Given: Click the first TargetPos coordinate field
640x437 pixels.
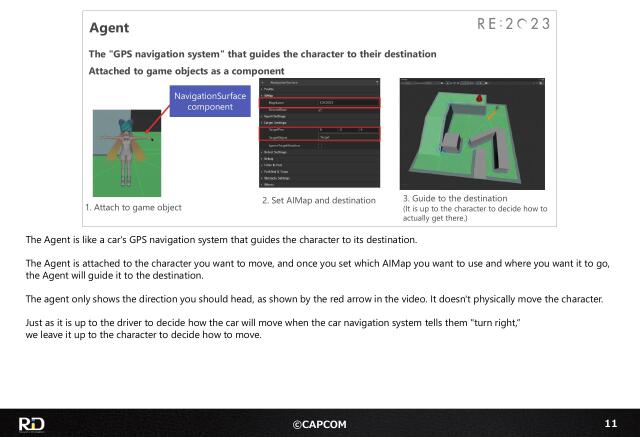Looking at the screenshot, I should [327, 130].
